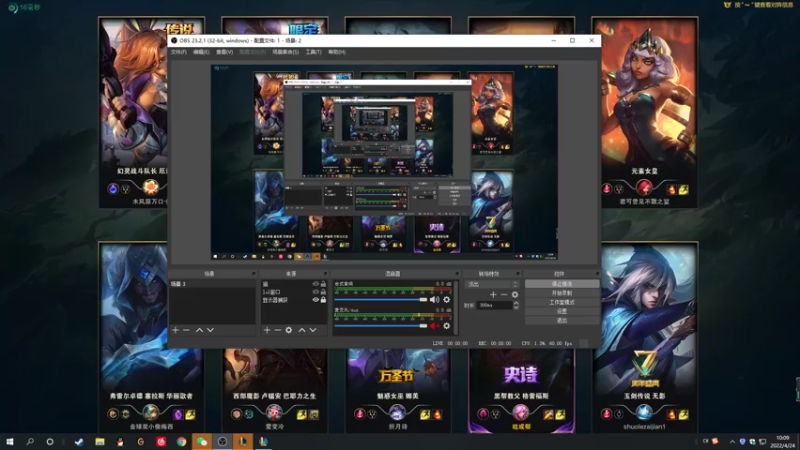
Task: Remove selected scene with minus icon
Action: pos(186,330)
